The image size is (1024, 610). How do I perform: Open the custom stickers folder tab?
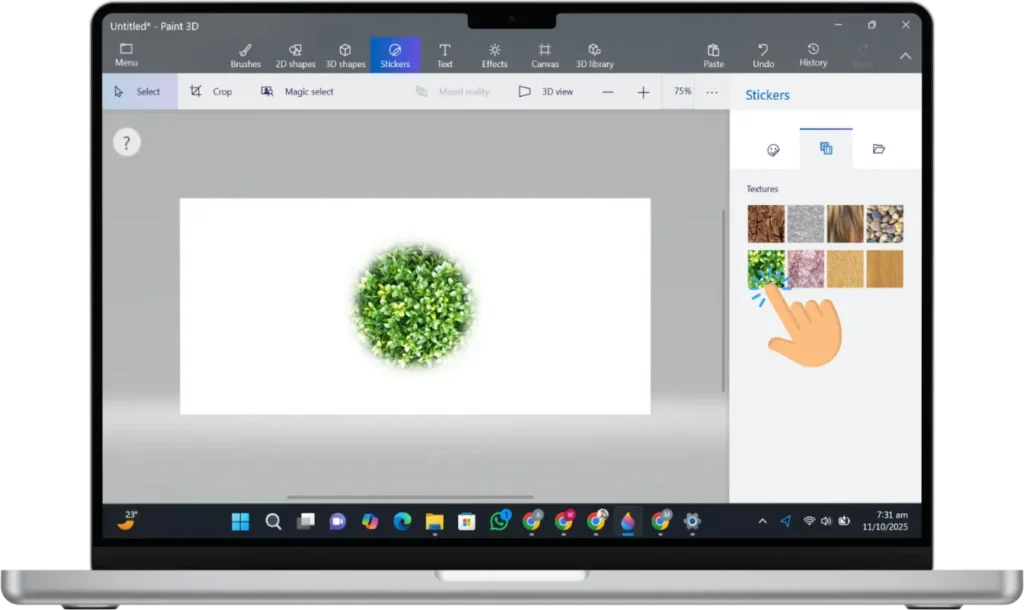pyautogui.click(x=879, y=148)
